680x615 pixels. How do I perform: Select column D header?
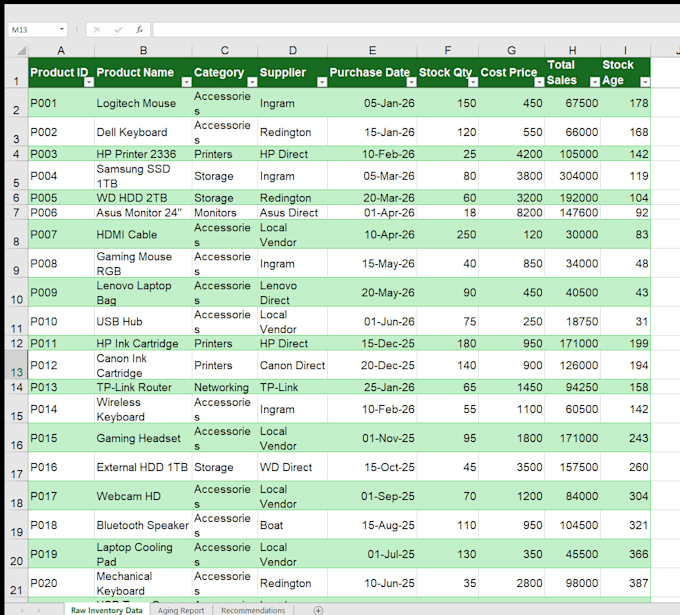tap(293, 51)
